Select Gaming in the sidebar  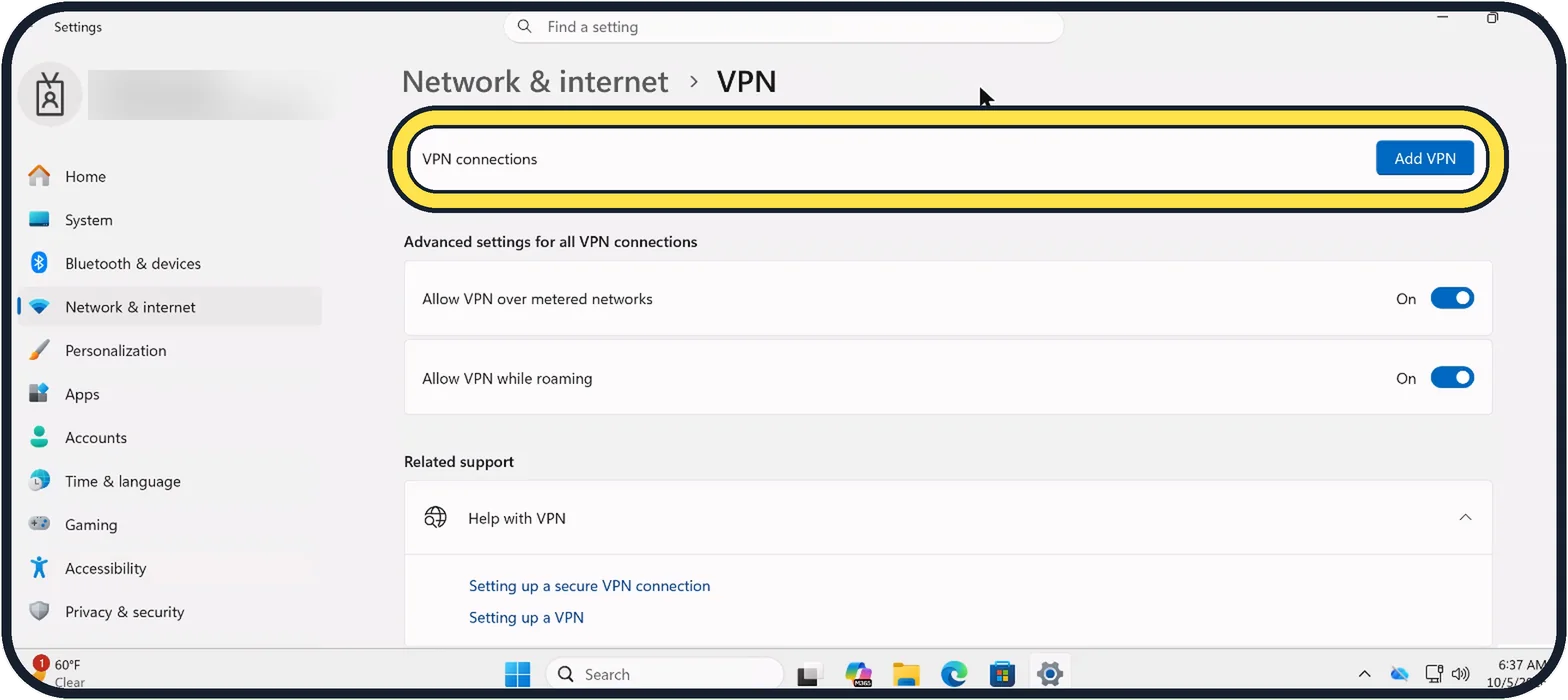(170, 524)
